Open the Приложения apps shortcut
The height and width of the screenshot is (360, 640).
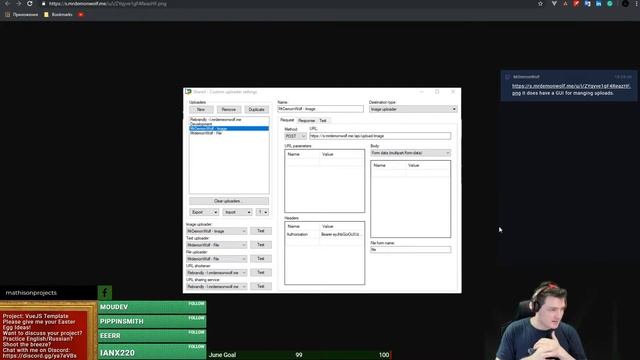click(x=22, y=15)
